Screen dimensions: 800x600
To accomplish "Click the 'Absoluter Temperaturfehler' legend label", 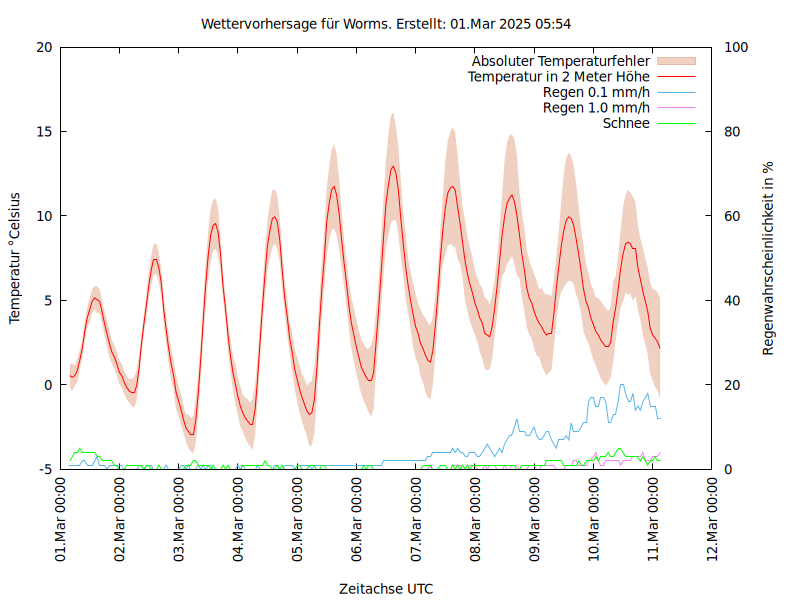I will tap(561, 60).
